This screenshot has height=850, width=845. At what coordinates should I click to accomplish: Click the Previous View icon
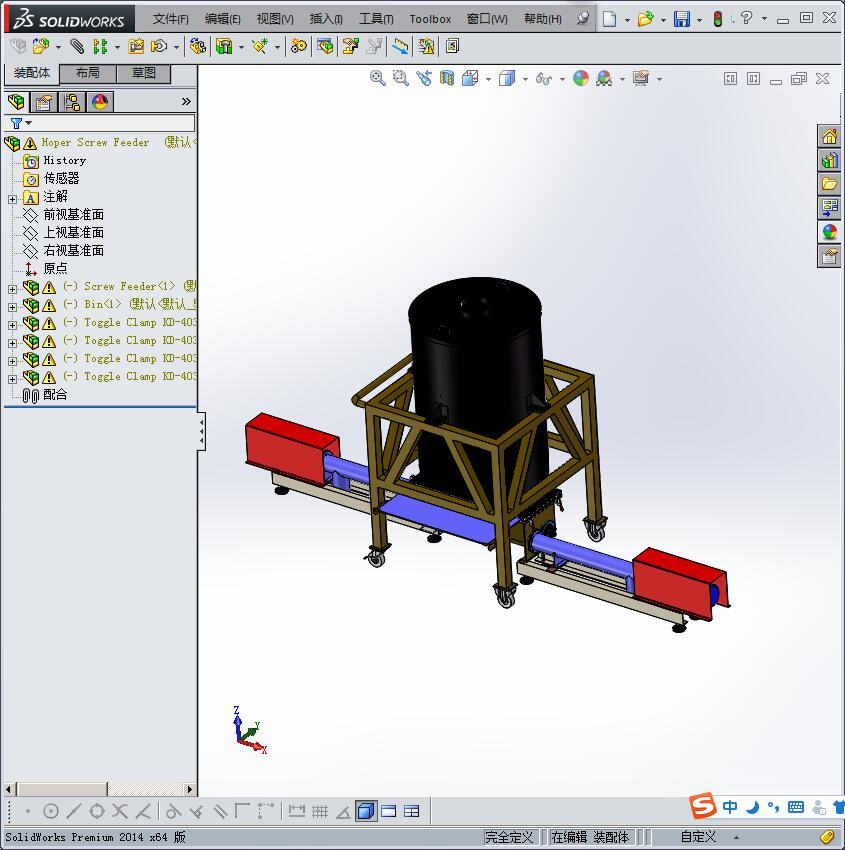tap(424, 79)
